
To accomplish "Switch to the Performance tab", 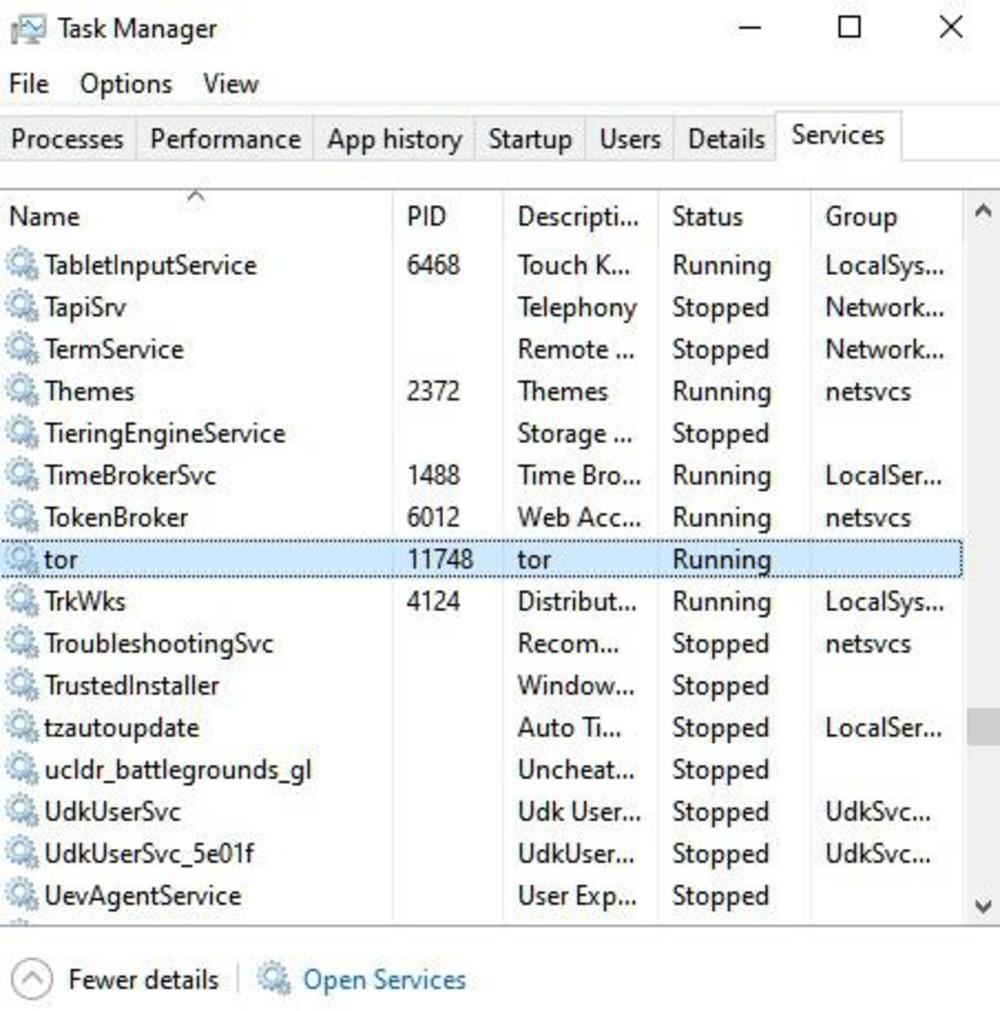I will click(225, 139).
